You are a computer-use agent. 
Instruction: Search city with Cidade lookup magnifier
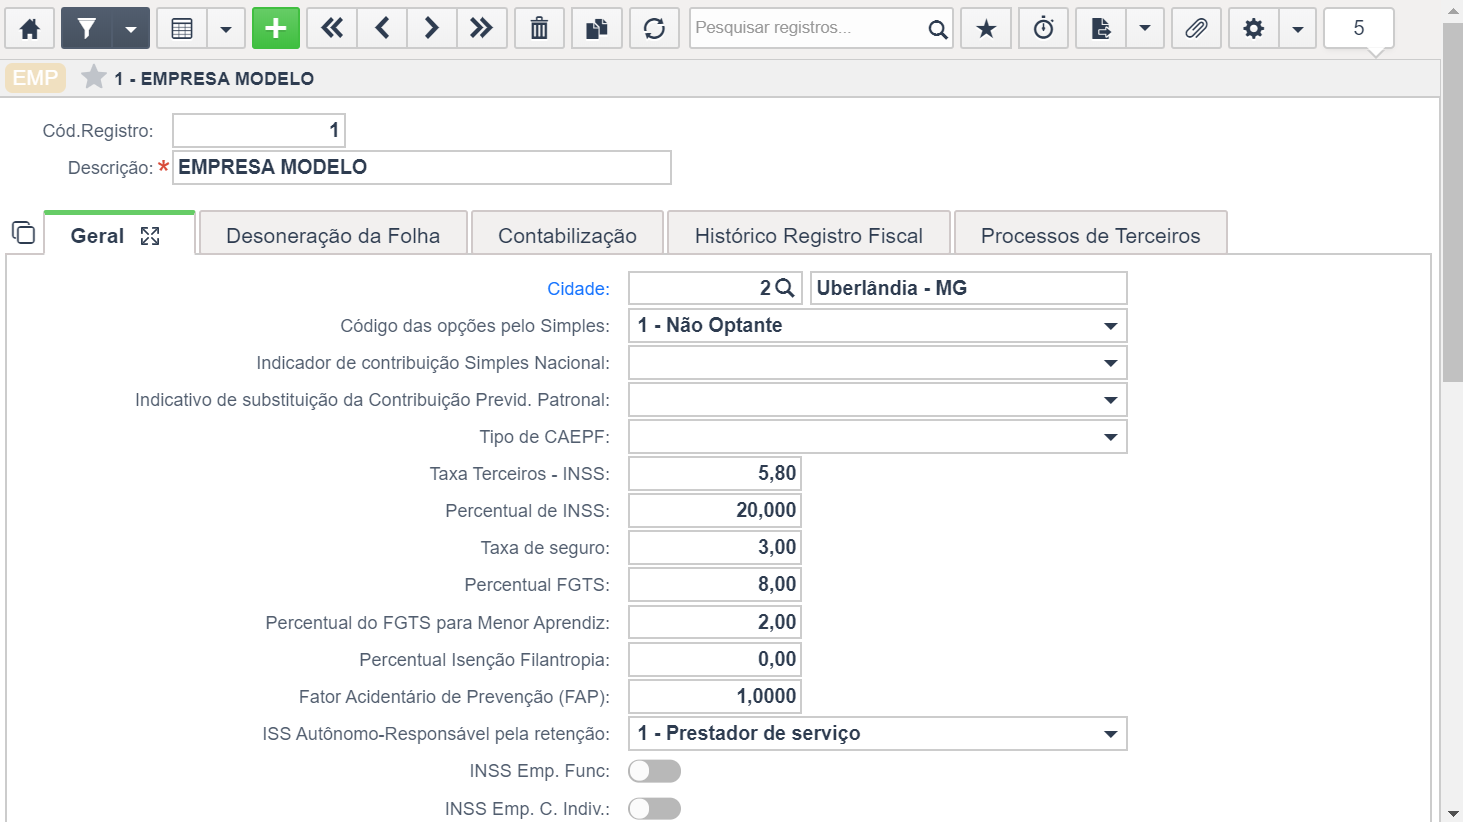(x=785, y=288)
